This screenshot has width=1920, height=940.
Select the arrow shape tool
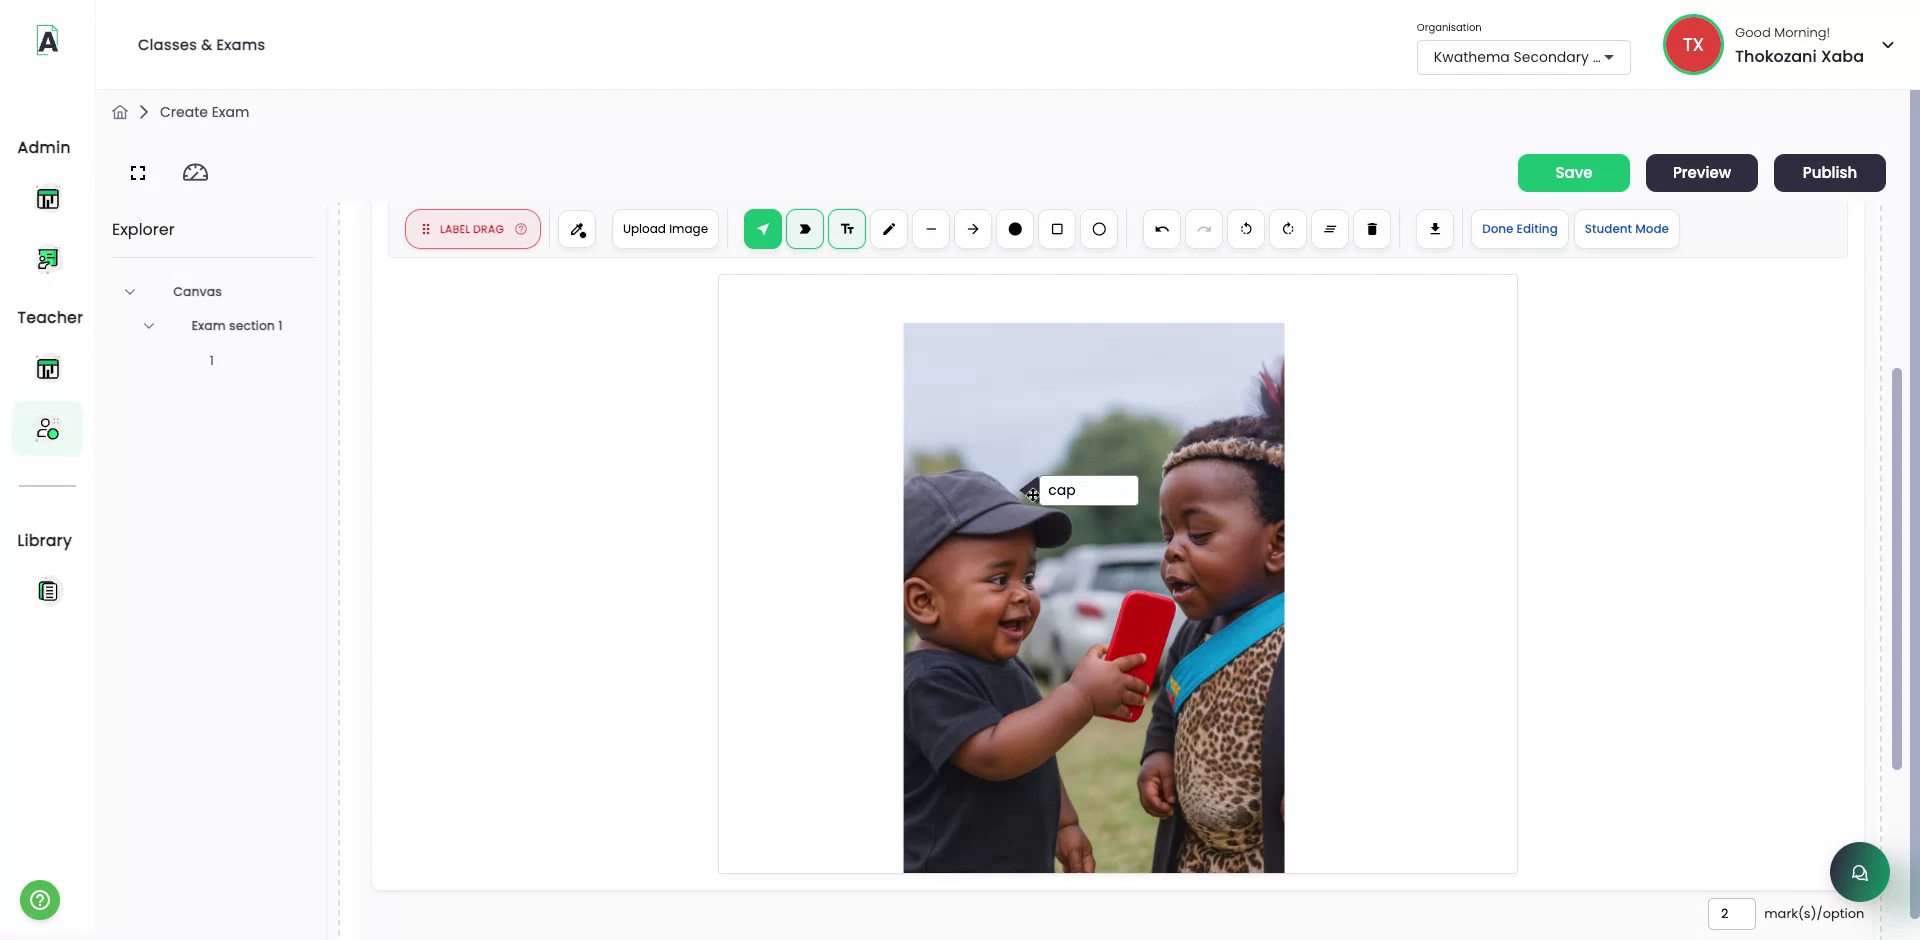tap(973, 229)
